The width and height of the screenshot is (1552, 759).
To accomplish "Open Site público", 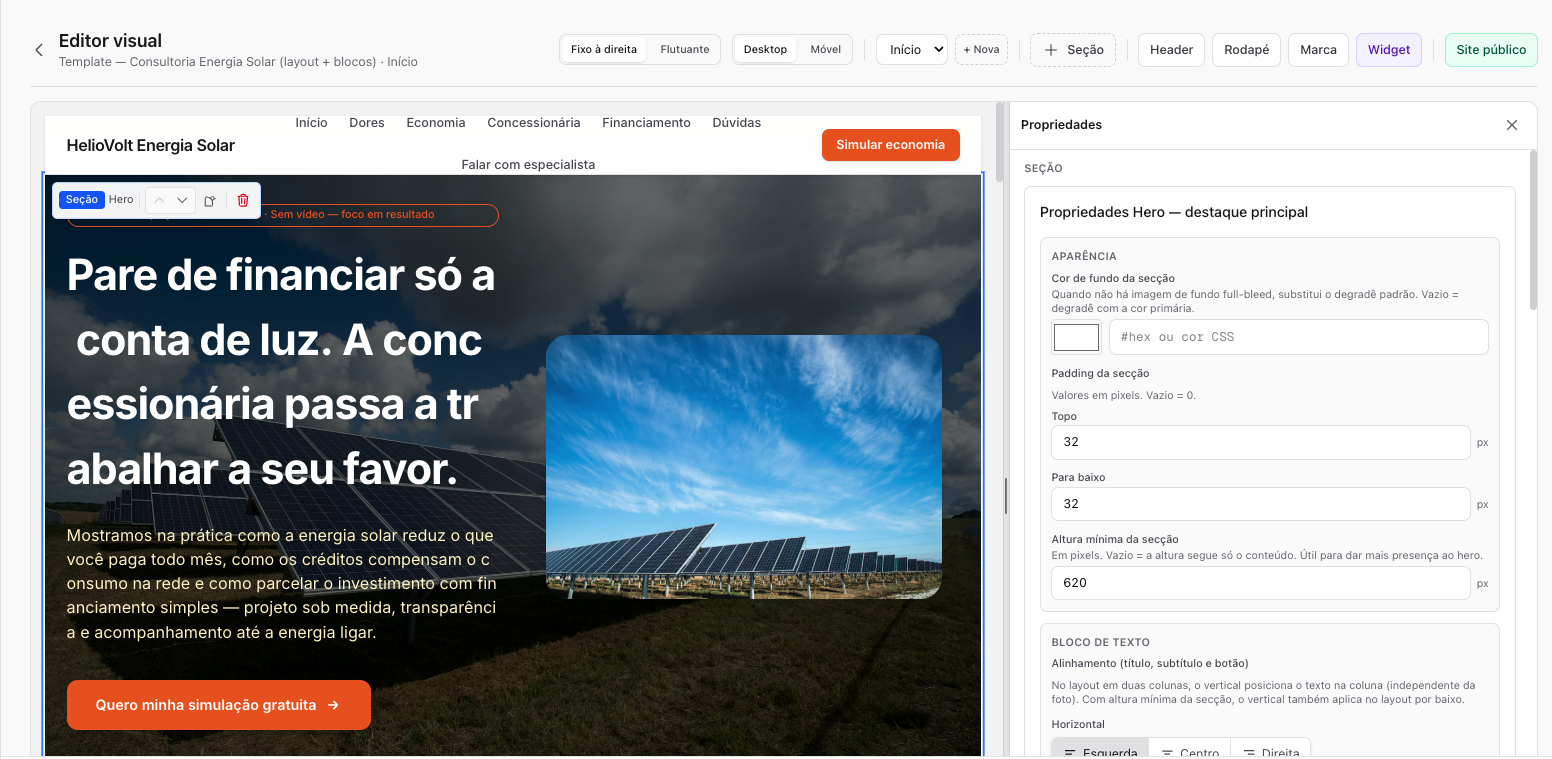I will (x=1491, y=50).
